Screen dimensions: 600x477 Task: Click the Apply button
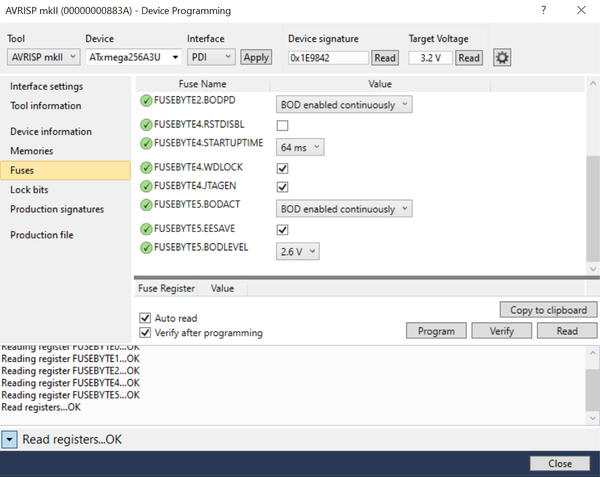pyautogui.click(x=256, y=57)
